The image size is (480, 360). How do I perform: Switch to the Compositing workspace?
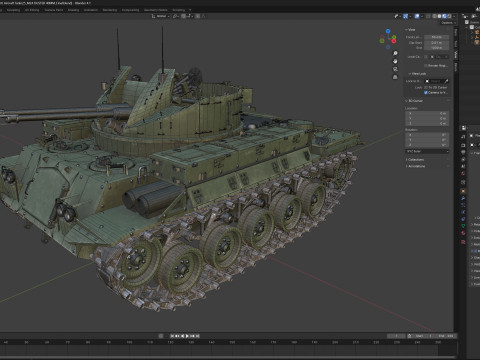click(130, 10)
